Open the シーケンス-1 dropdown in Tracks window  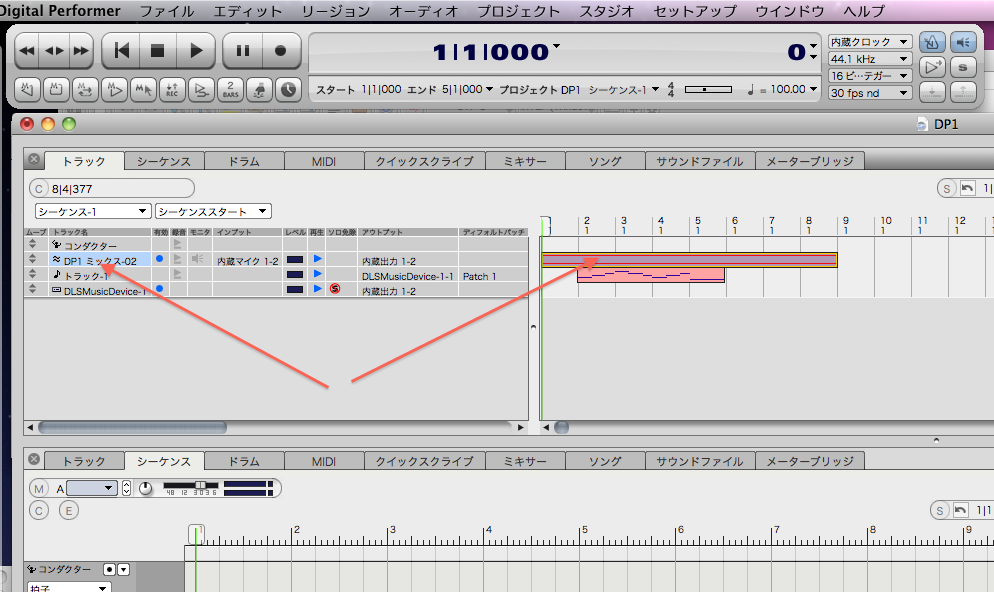tap(93, 211)
